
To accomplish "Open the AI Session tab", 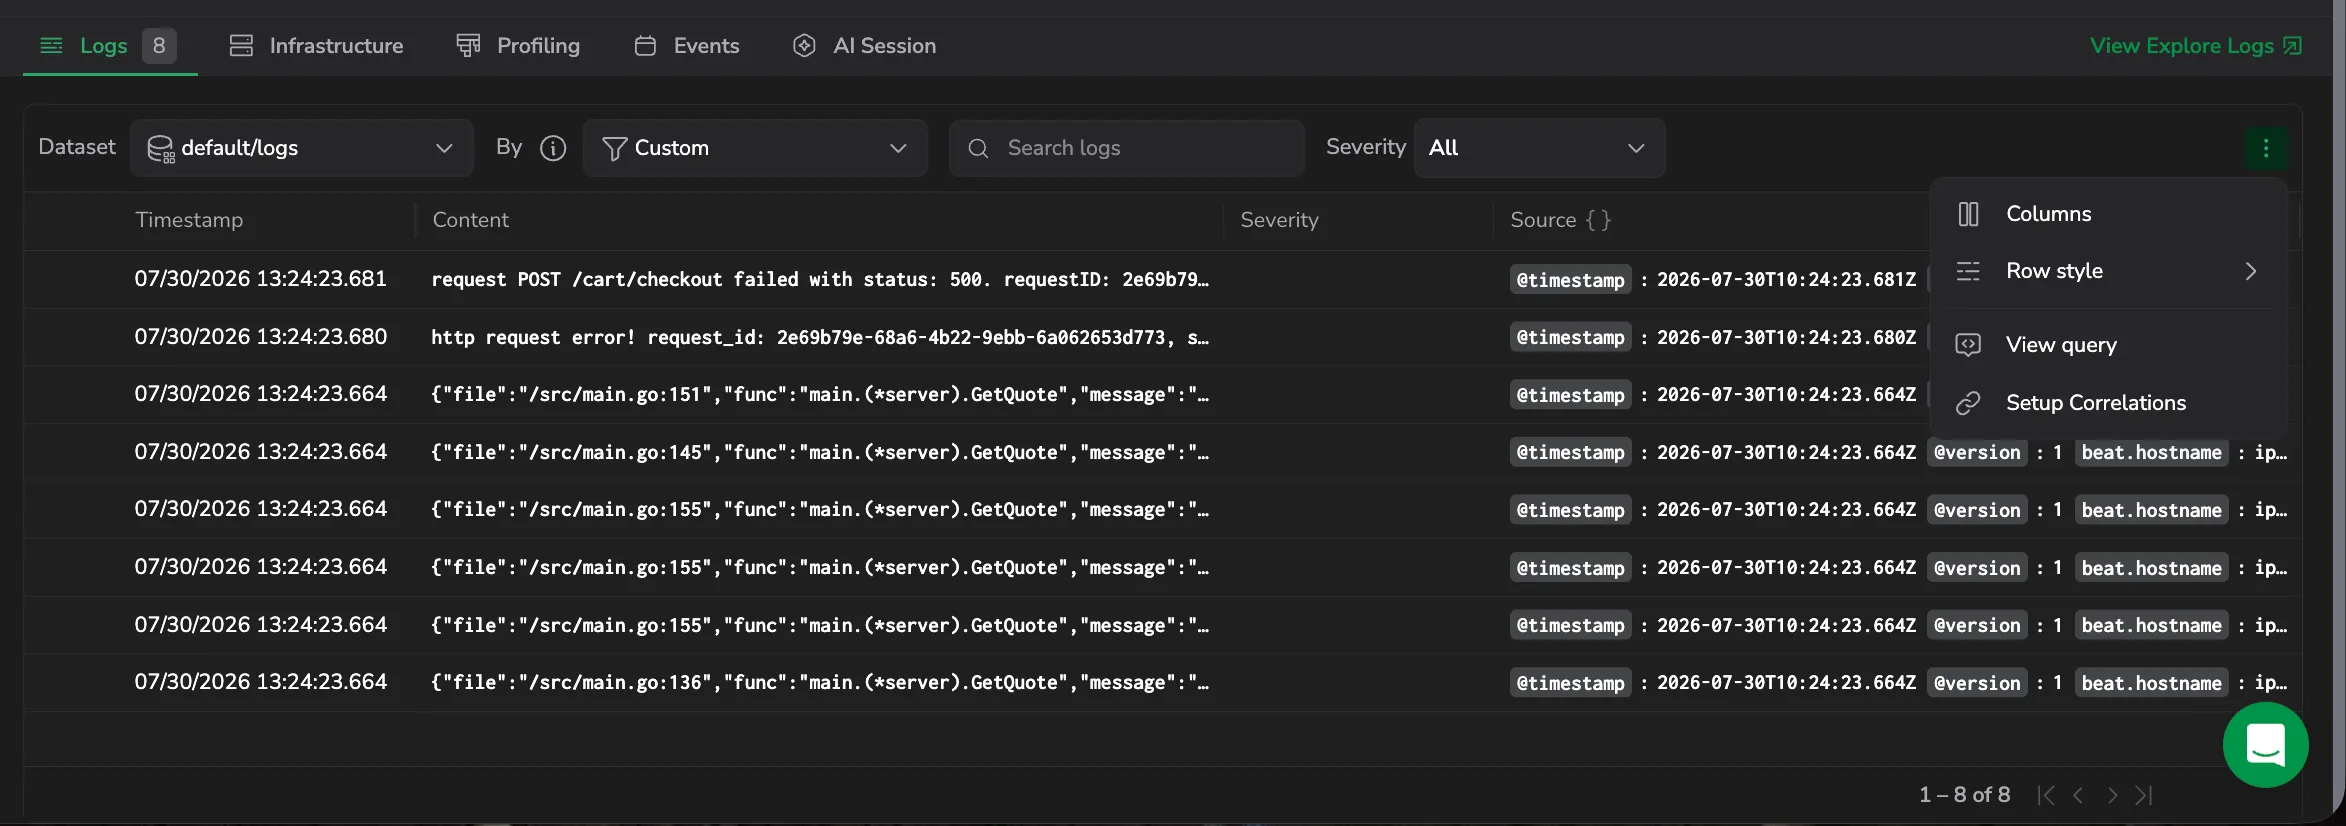I will tap(865, 46).
